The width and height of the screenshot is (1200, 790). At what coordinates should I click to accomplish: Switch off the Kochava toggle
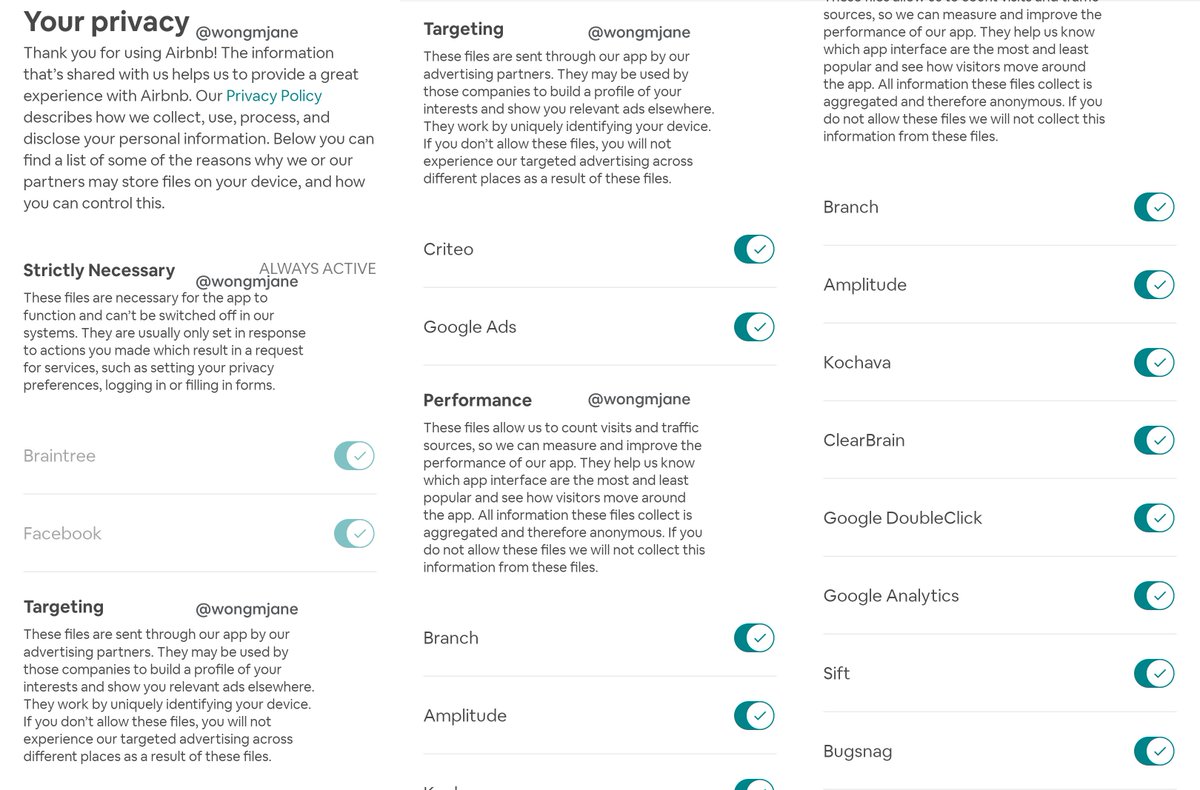point(1154,362)
